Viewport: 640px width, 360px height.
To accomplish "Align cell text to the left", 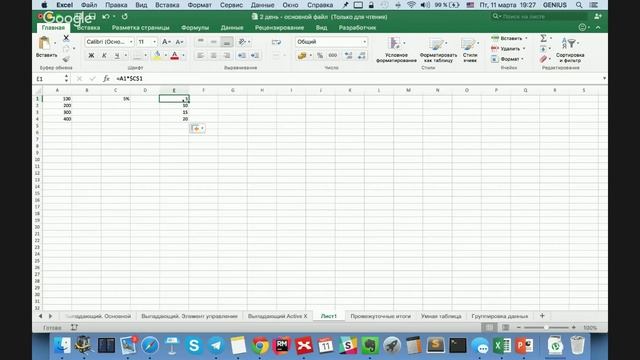I will (x=200, y=56).
